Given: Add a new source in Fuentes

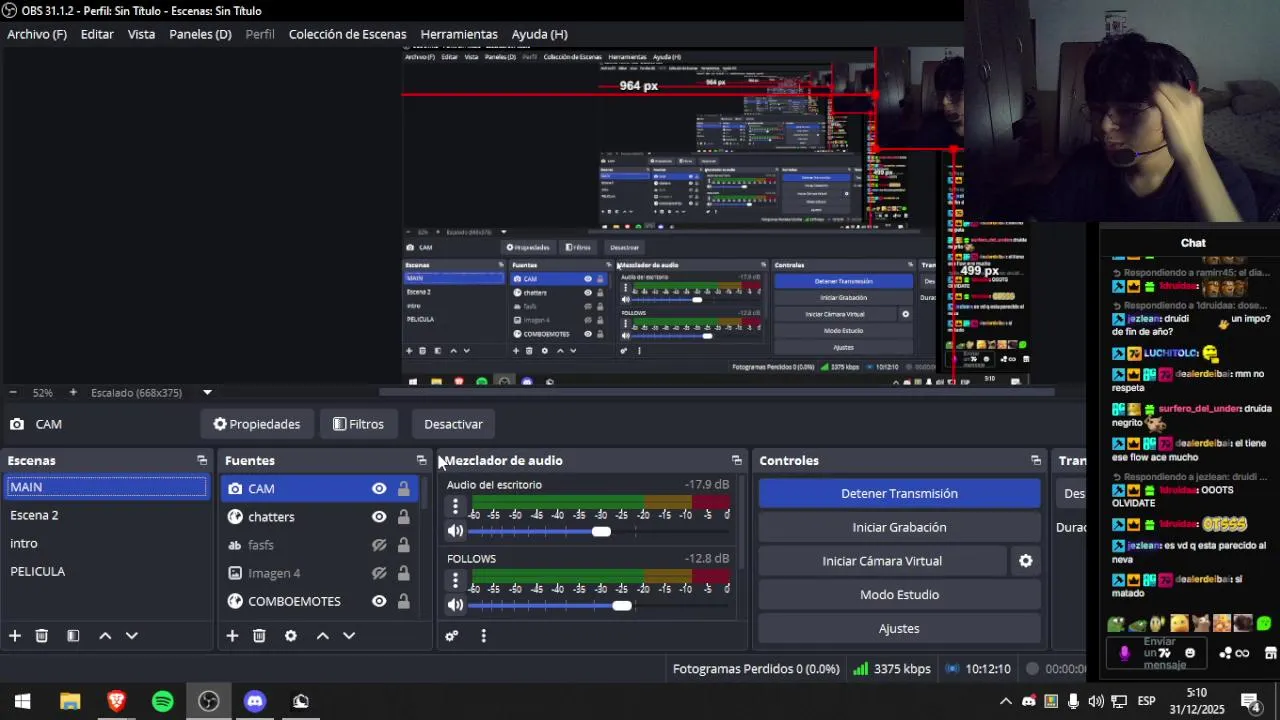Looking at the screenshot, I should pyautogui.click(x=232, y=636).
